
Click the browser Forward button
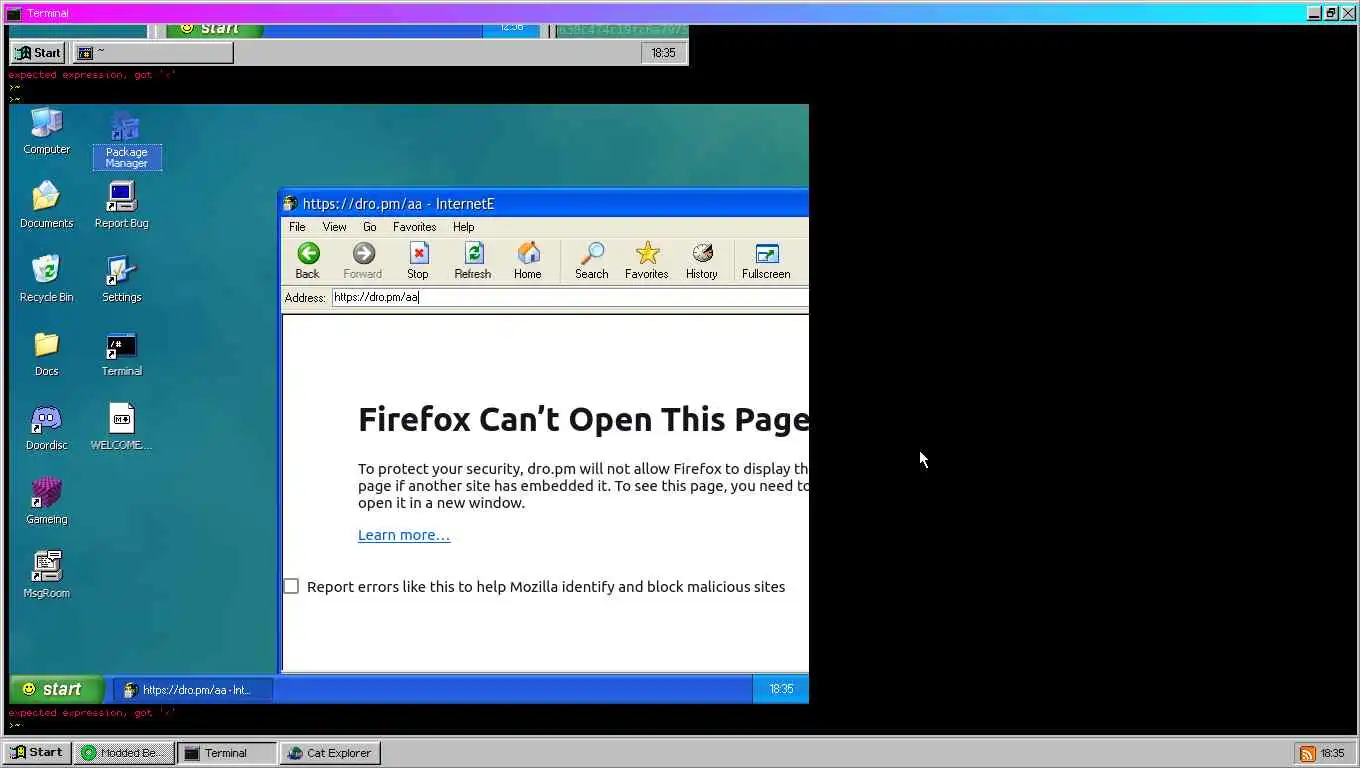[x=363, y=261]
